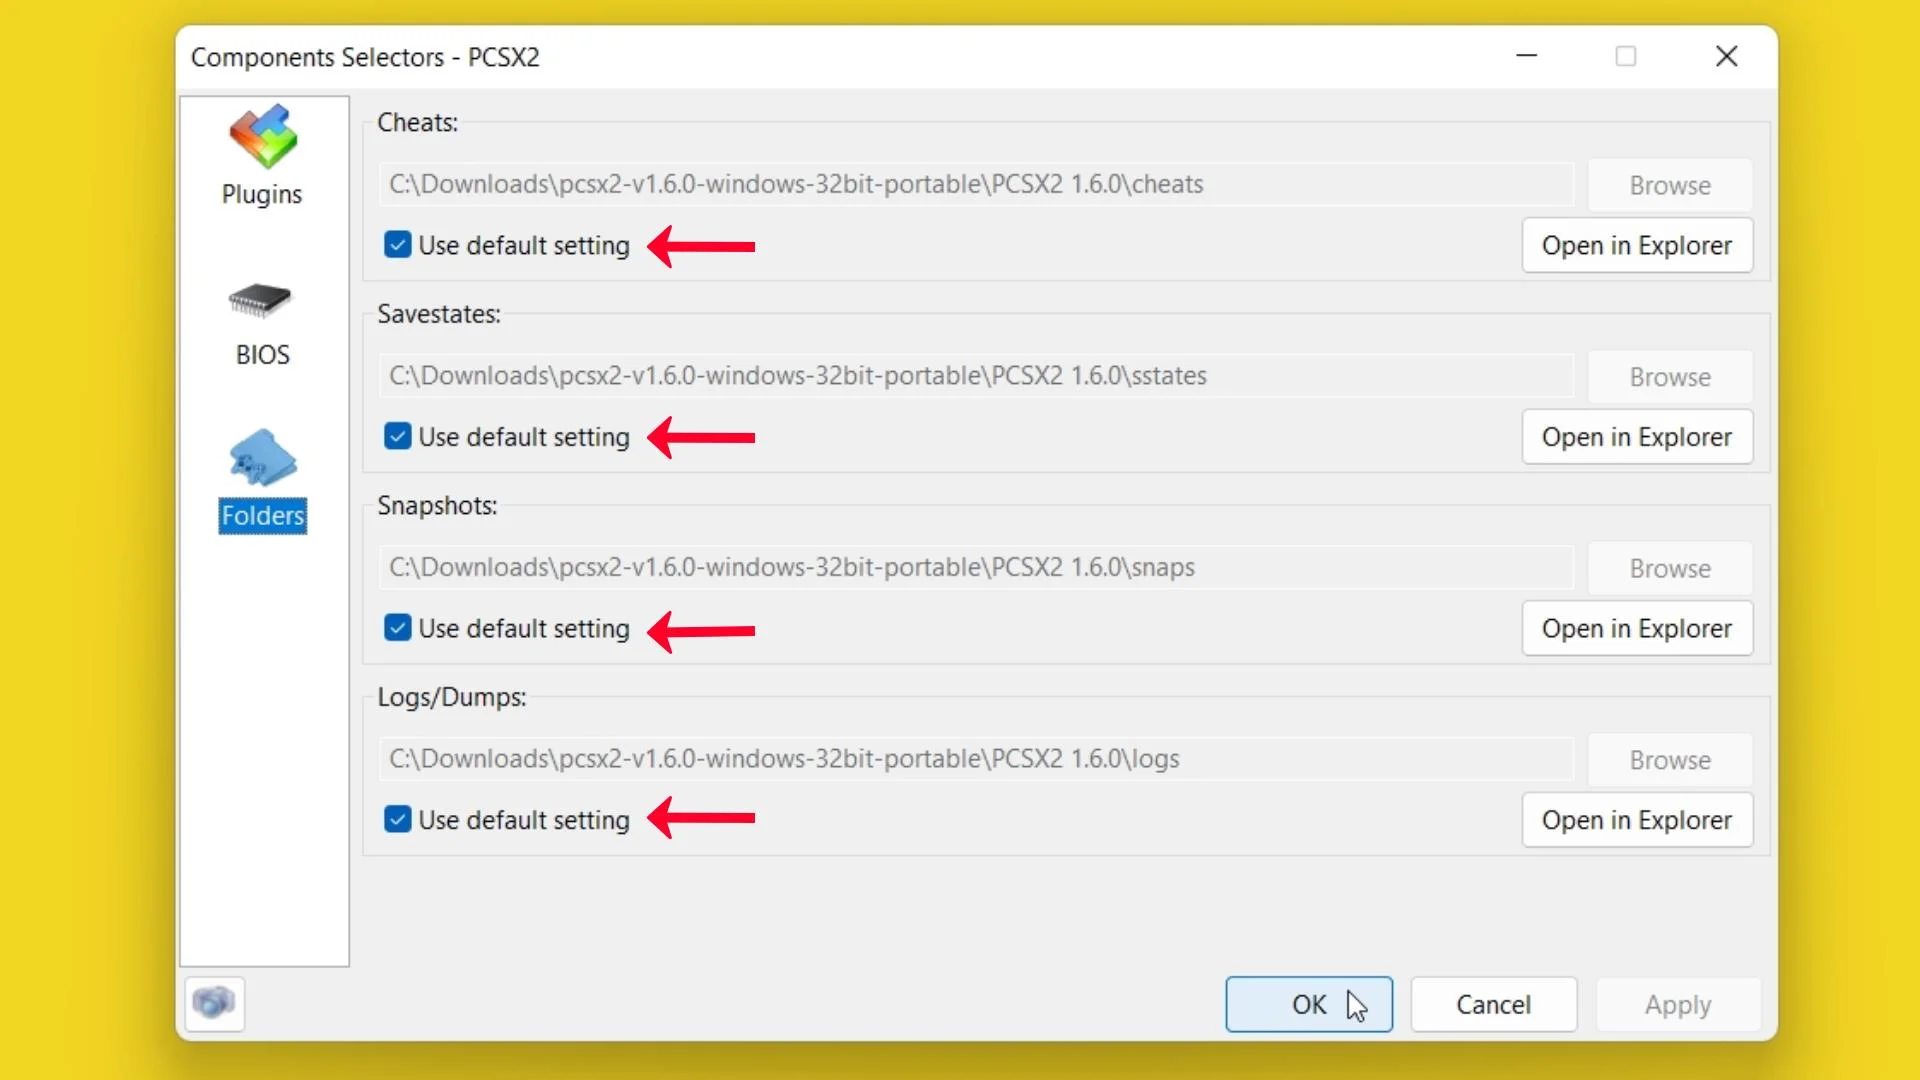The image size is (1920, 1080).
Task: Toggle Use default setting for Cheats
Action: (x=396, y=245)
